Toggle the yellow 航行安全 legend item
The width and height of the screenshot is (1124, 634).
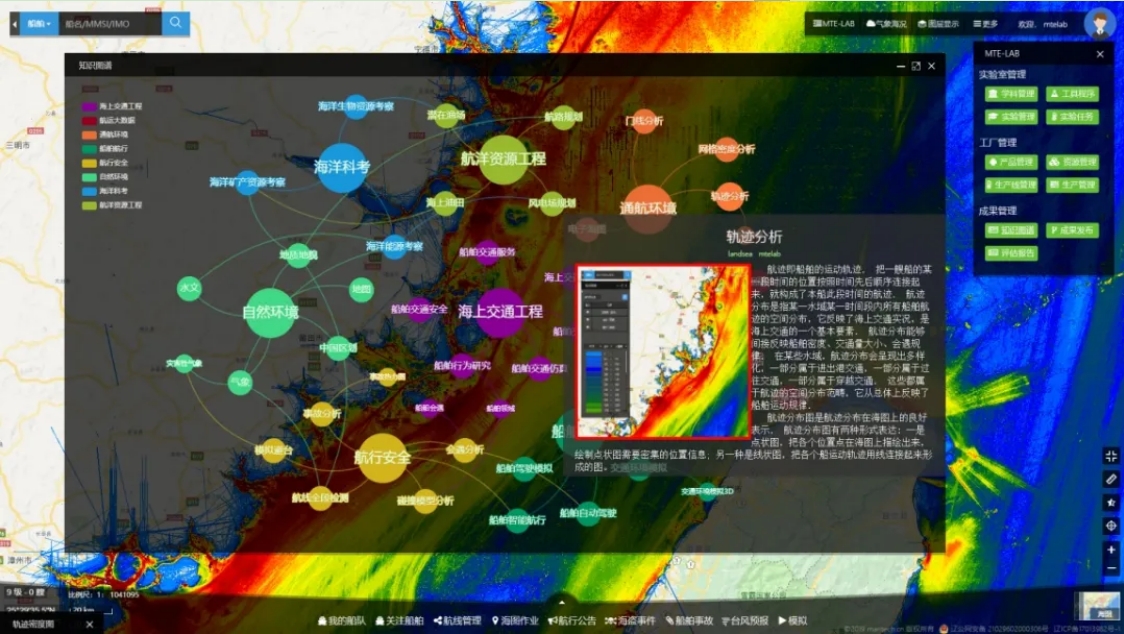[89, 162]
